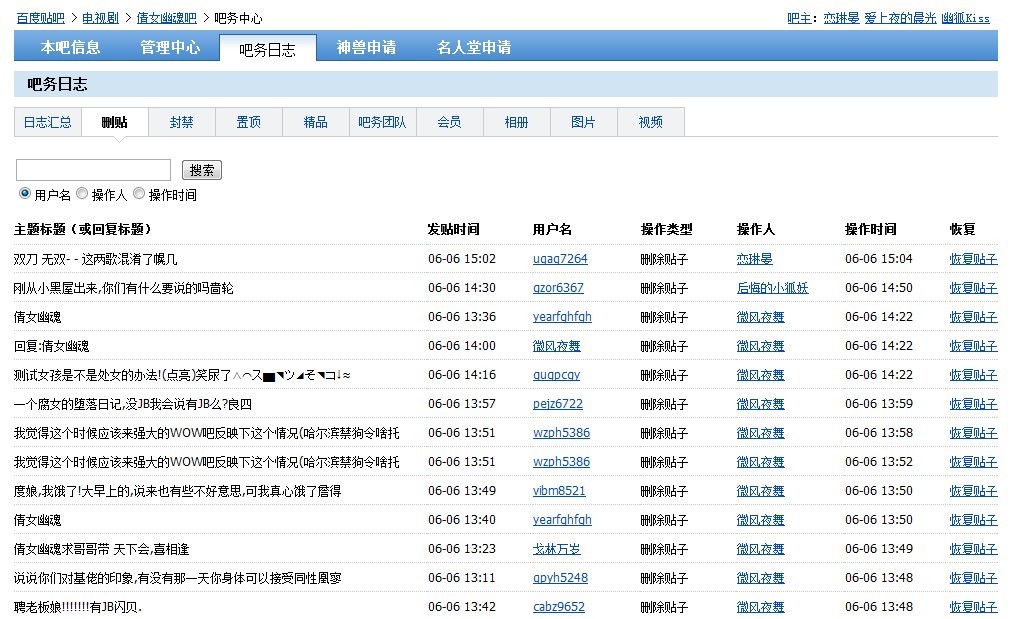This screenshot has height=619, width=1028.
Task: Open yearfghfgh link in the 13:36 row
Action: [562, 316]
